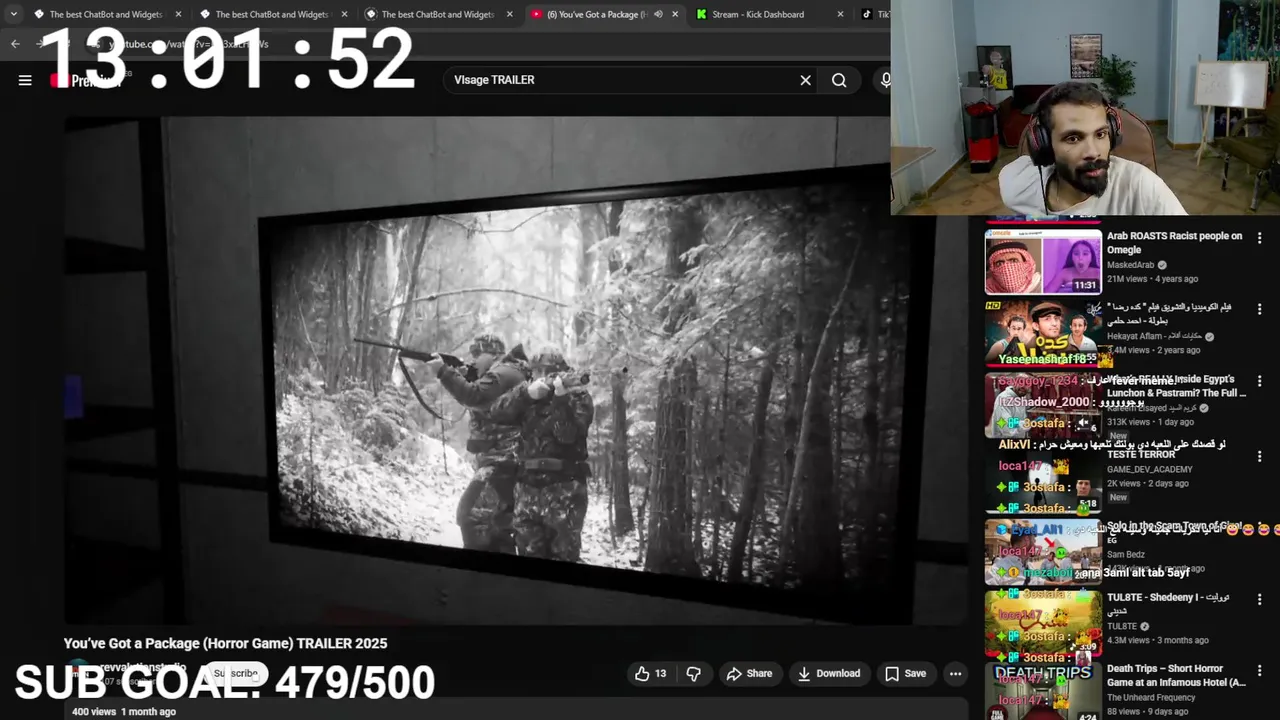Click the browser address bar URL
The height and width of the screenshot is (720, 1280).
coord(190,44)
